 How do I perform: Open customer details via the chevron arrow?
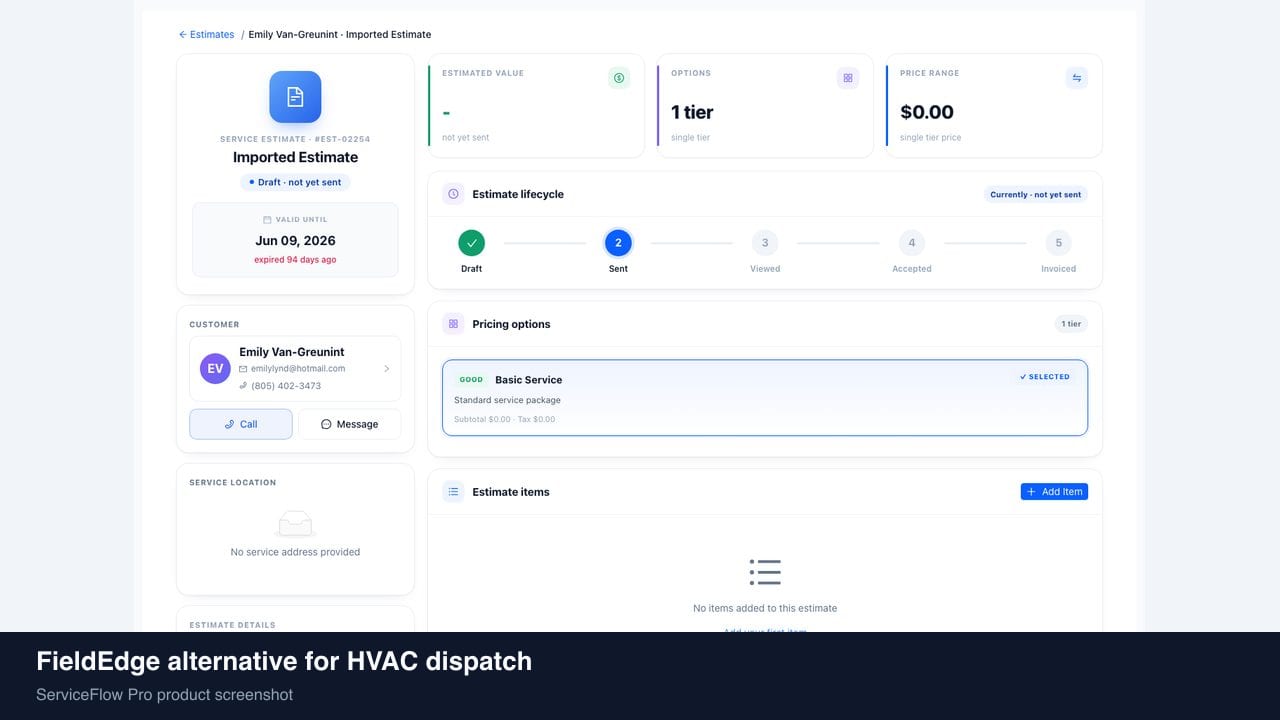click(387, 369)
